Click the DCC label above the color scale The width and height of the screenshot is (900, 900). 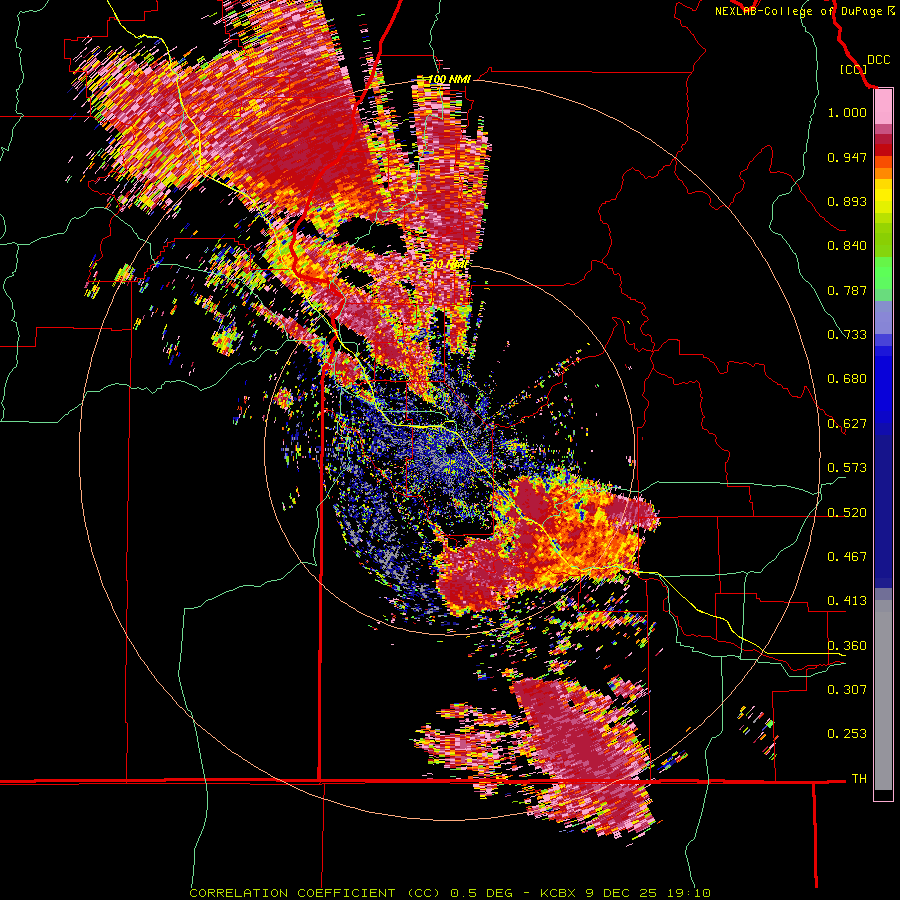click(878, 60)
